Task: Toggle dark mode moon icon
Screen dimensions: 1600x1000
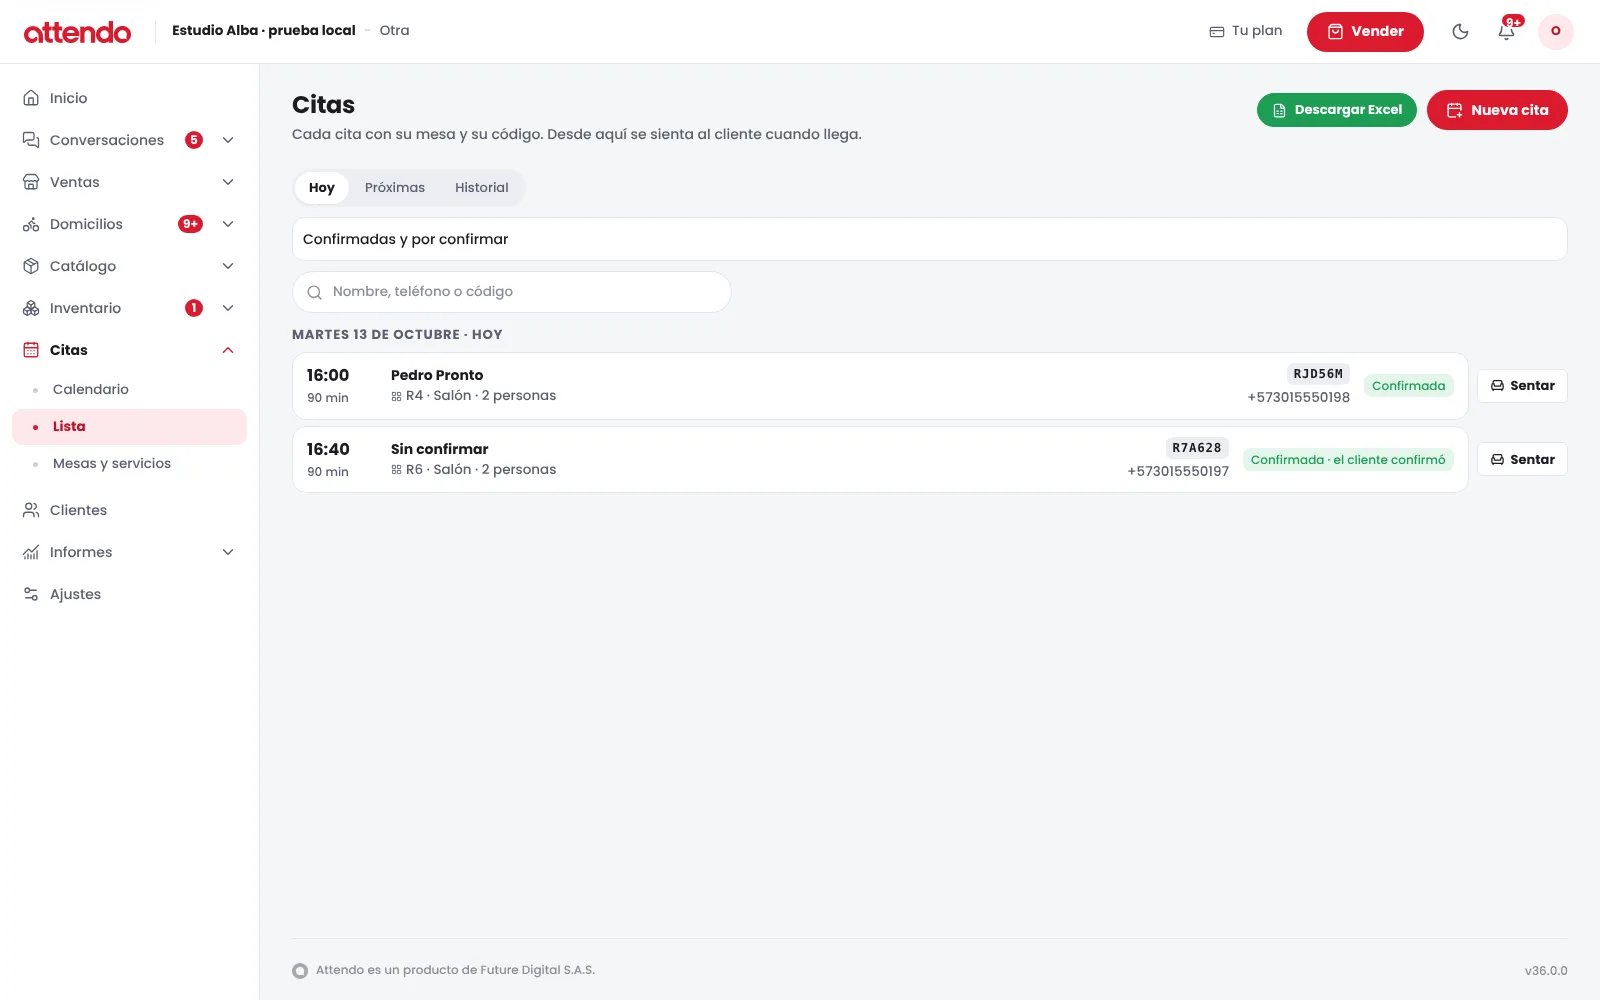Action: tap(1460, 31)
